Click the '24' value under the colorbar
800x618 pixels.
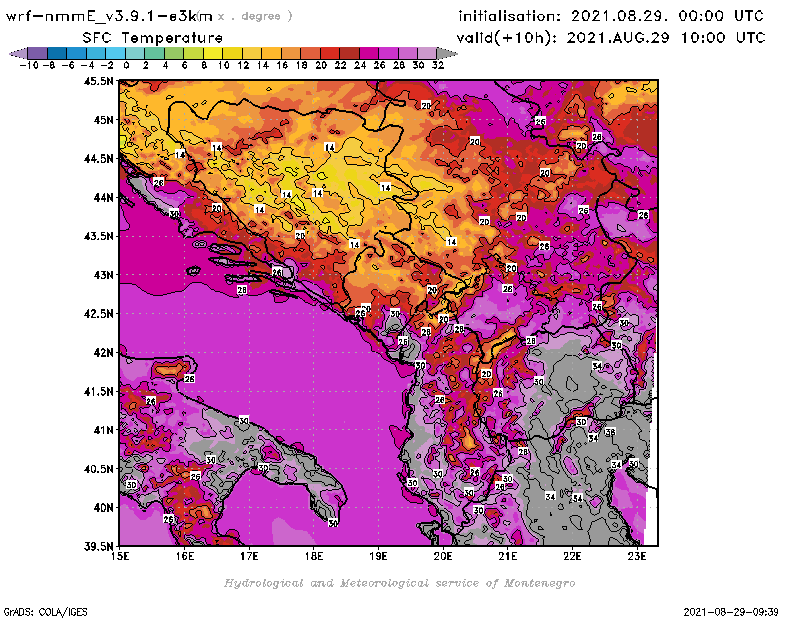point(360,65)
